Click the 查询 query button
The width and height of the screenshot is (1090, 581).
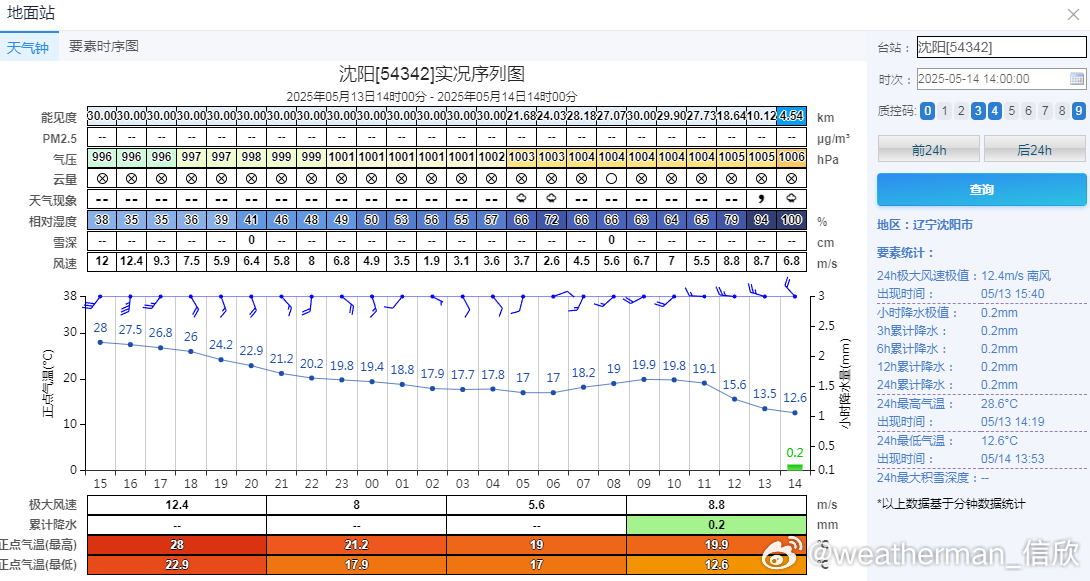pos(982,189)
